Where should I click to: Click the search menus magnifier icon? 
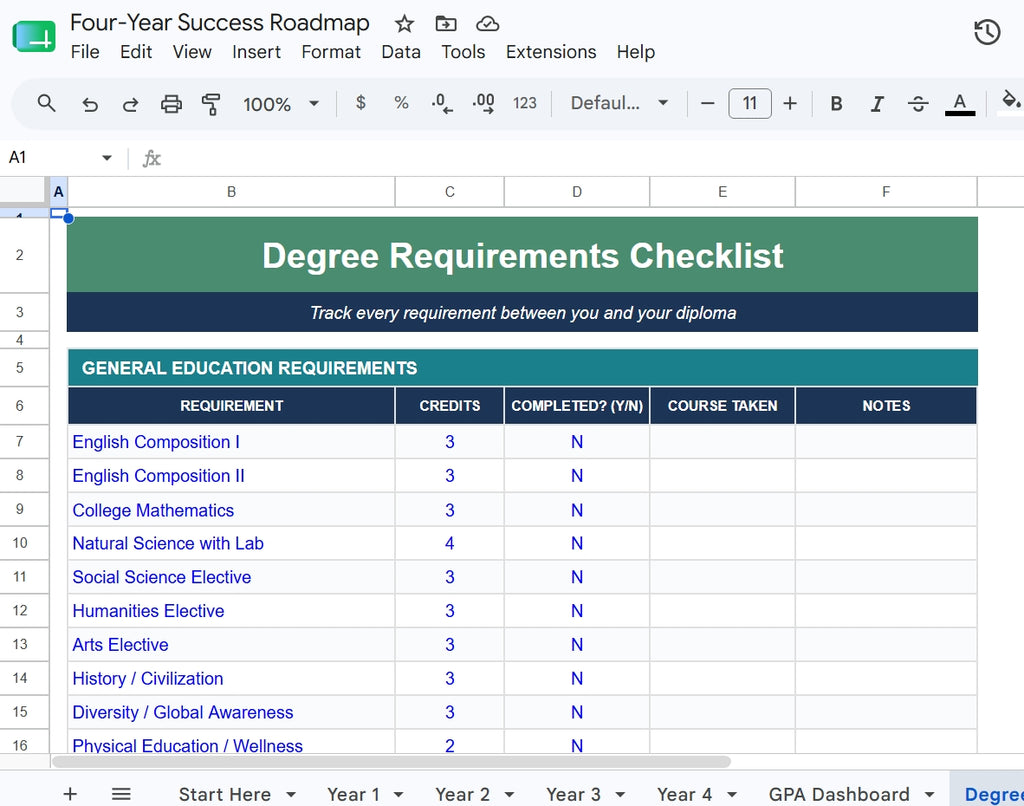[46, 103]
